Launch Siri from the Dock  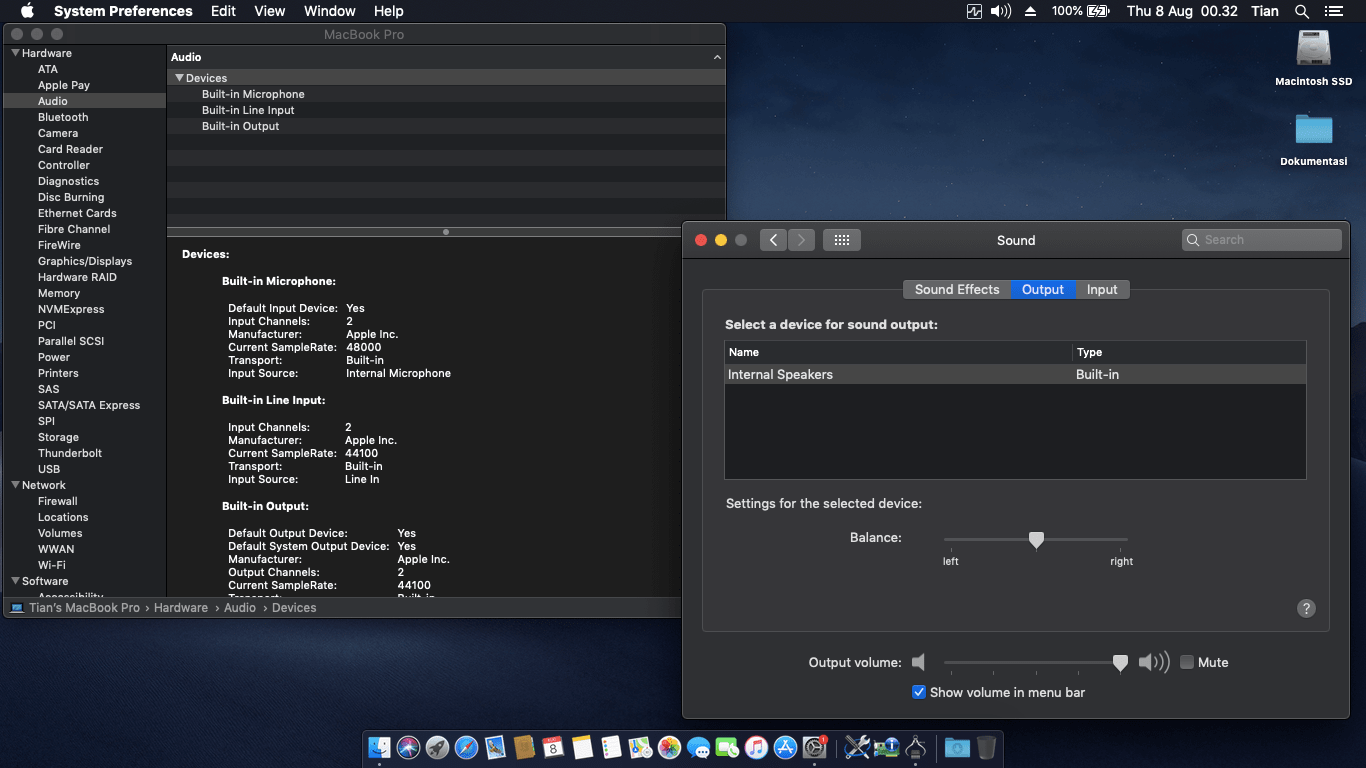coord(408,747)
